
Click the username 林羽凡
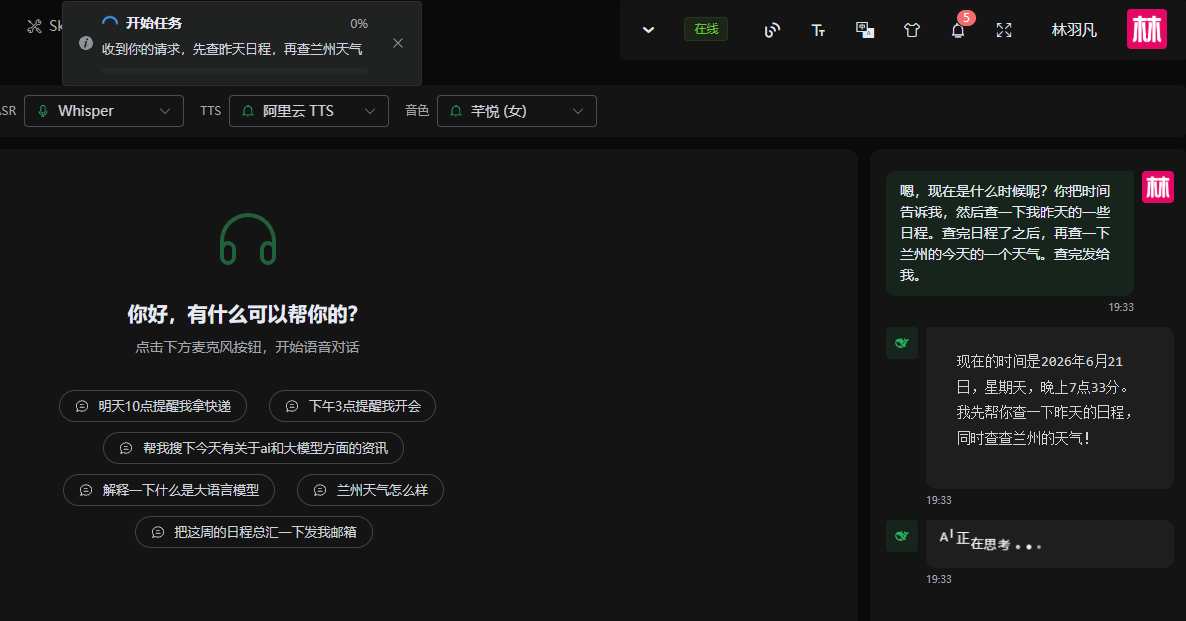click(1074, 30)
